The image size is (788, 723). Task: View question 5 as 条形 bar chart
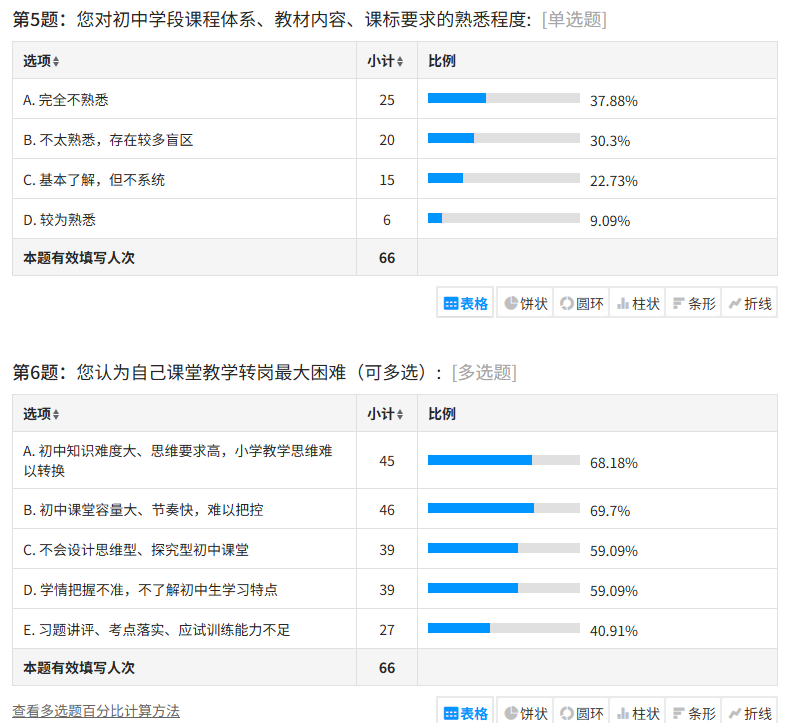(x=694, y=303)
